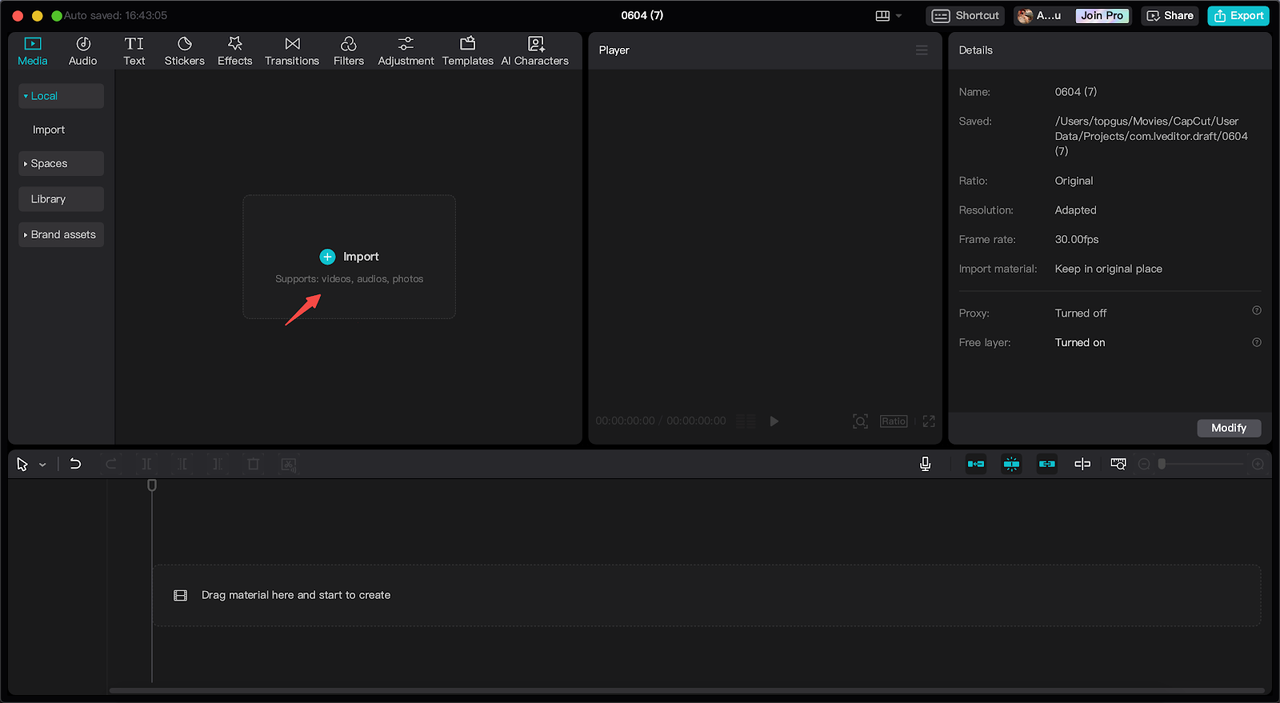Switch to the Audio tab
The image size is (1280, 703).
83,51
